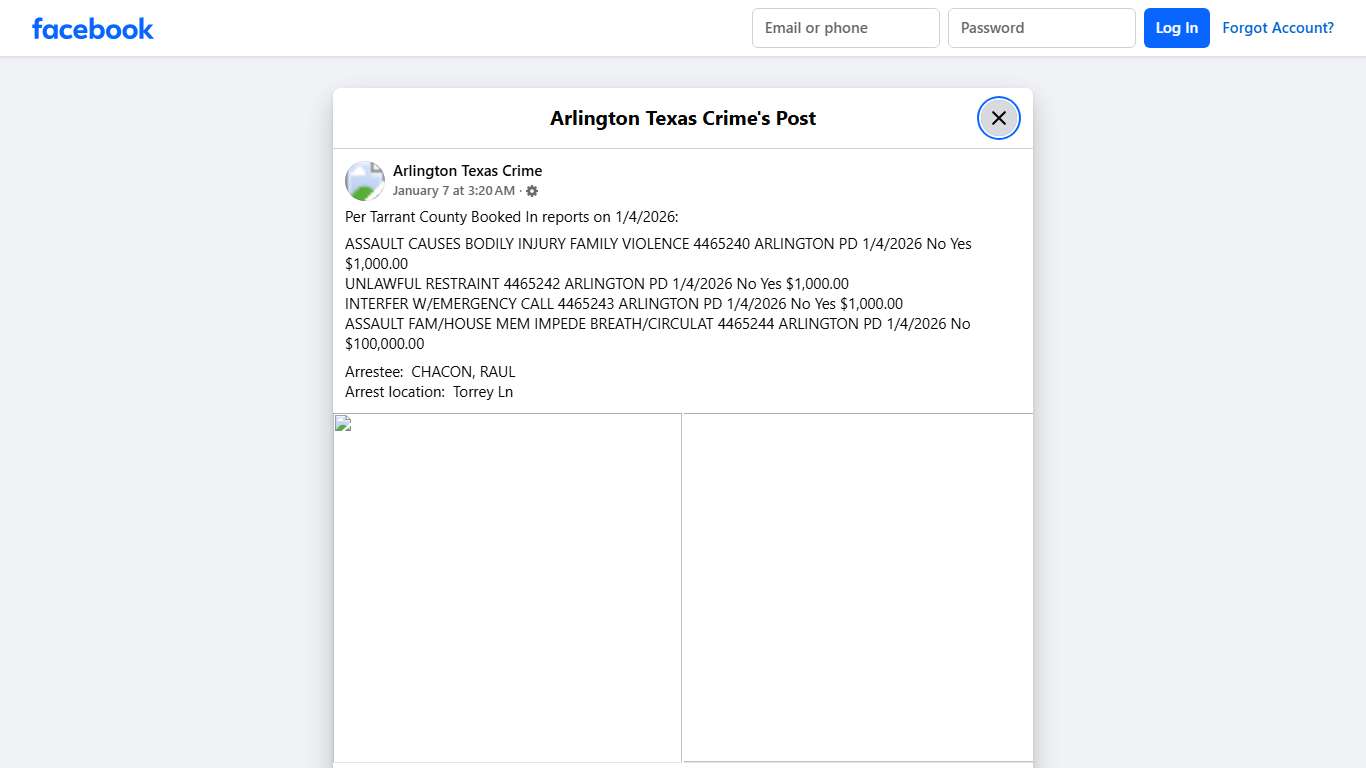Select the right post image area

tap(856, 587)
